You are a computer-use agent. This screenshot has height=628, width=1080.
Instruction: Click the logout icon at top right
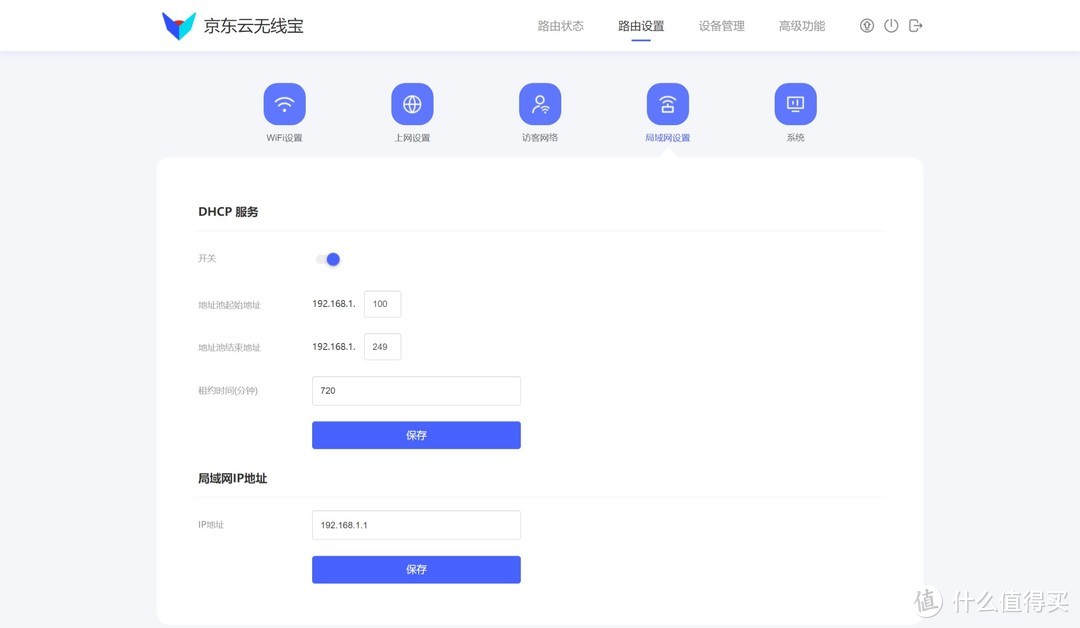[x=915, y=25]
